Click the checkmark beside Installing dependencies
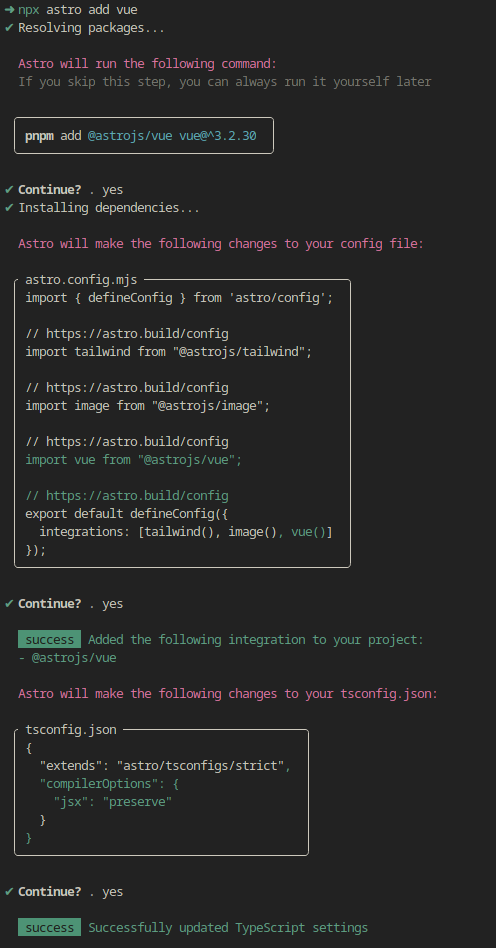This screenshot has width=496, height=948. coord(9,207)
